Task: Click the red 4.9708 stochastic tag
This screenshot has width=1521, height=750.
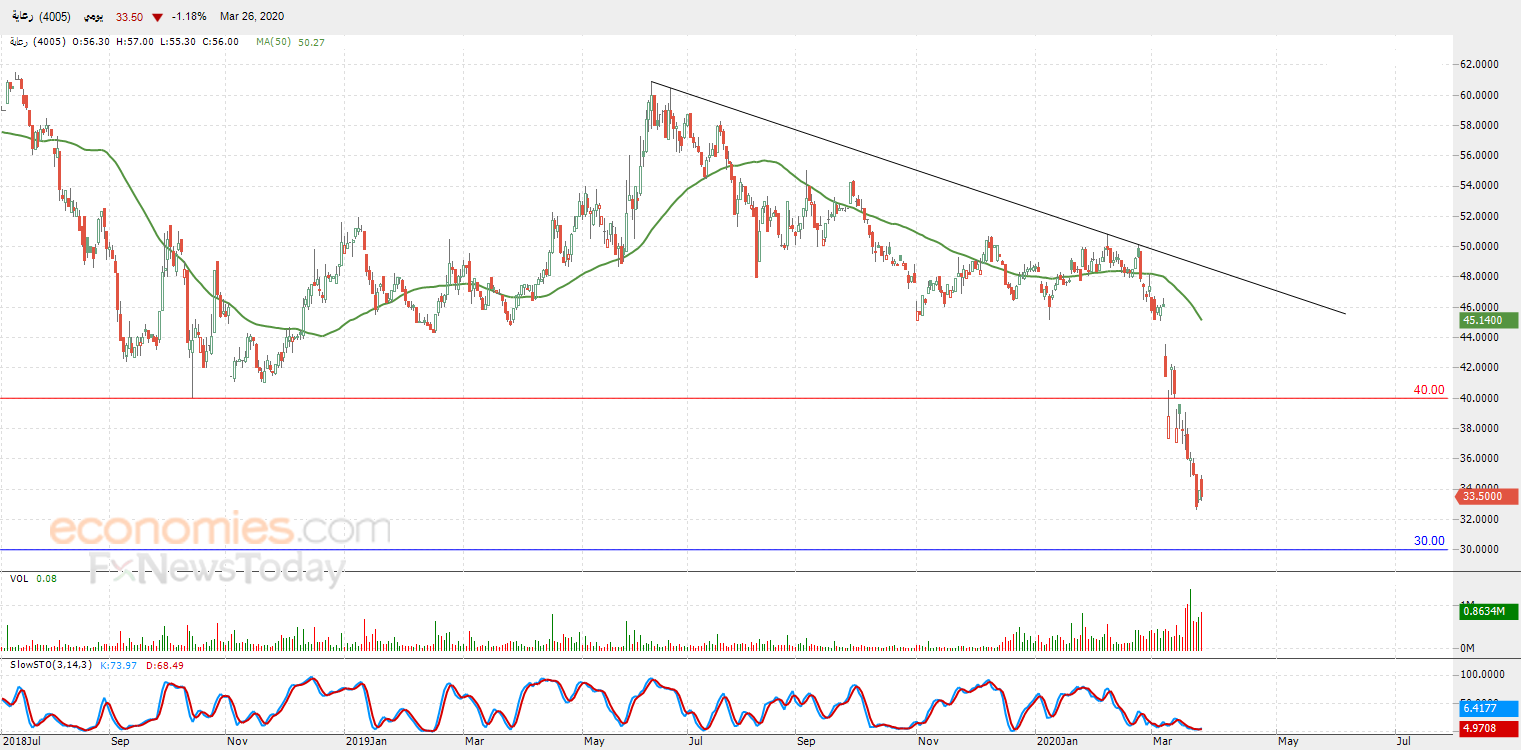Action: [1488, 728]
